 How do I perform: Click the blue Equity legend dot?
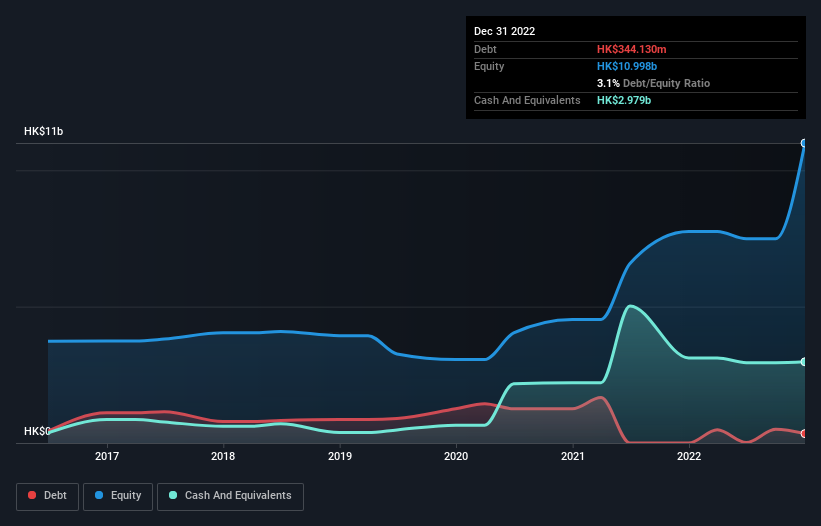(98, 495)
